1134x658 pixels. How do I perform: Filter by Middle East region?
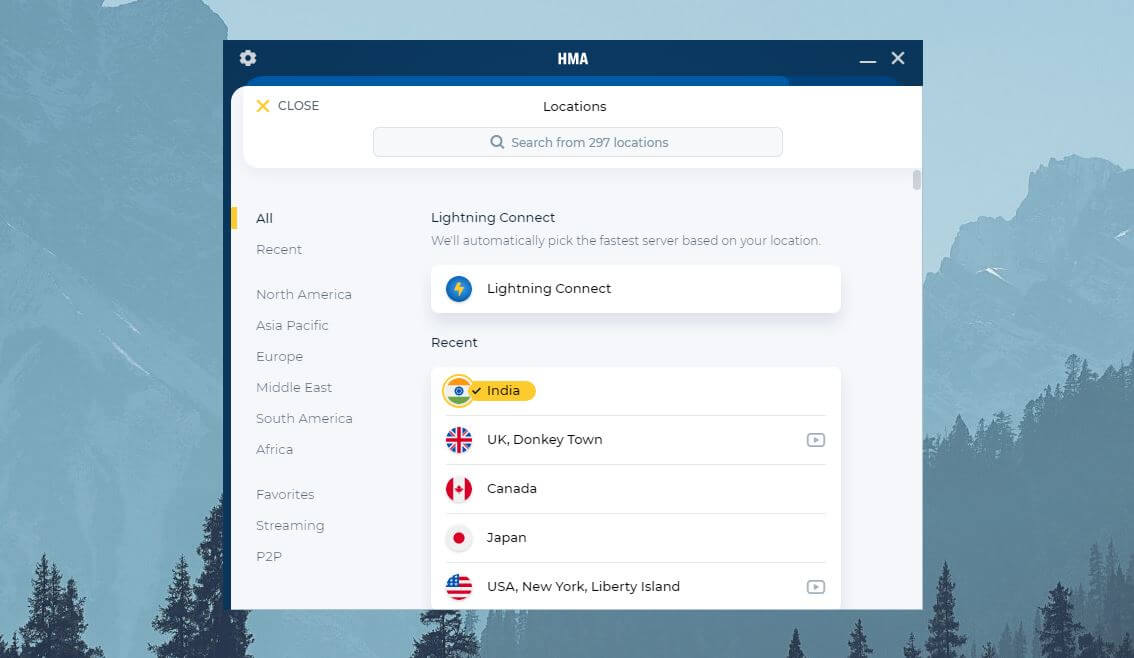(294, 388)
